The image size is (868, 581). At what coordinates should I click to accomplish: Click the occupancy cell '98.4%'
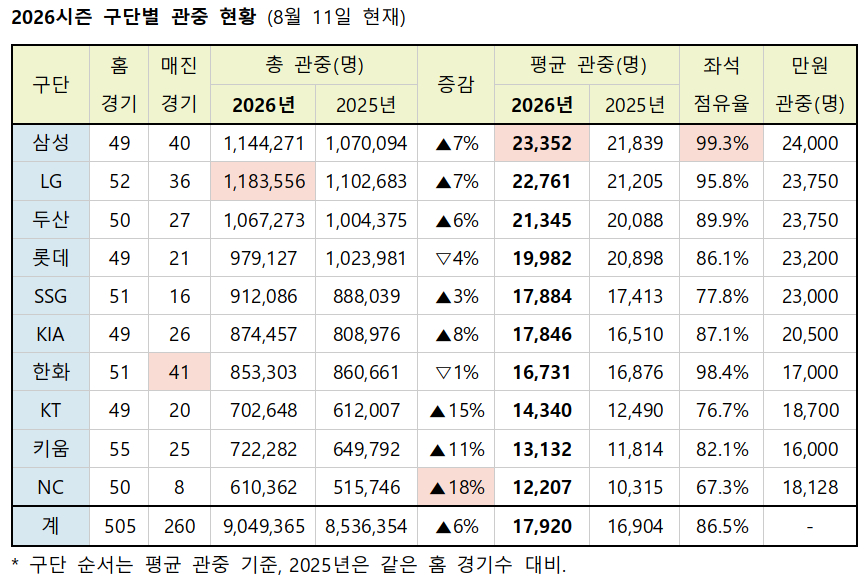pyautogui.click(x=722, y=372)
